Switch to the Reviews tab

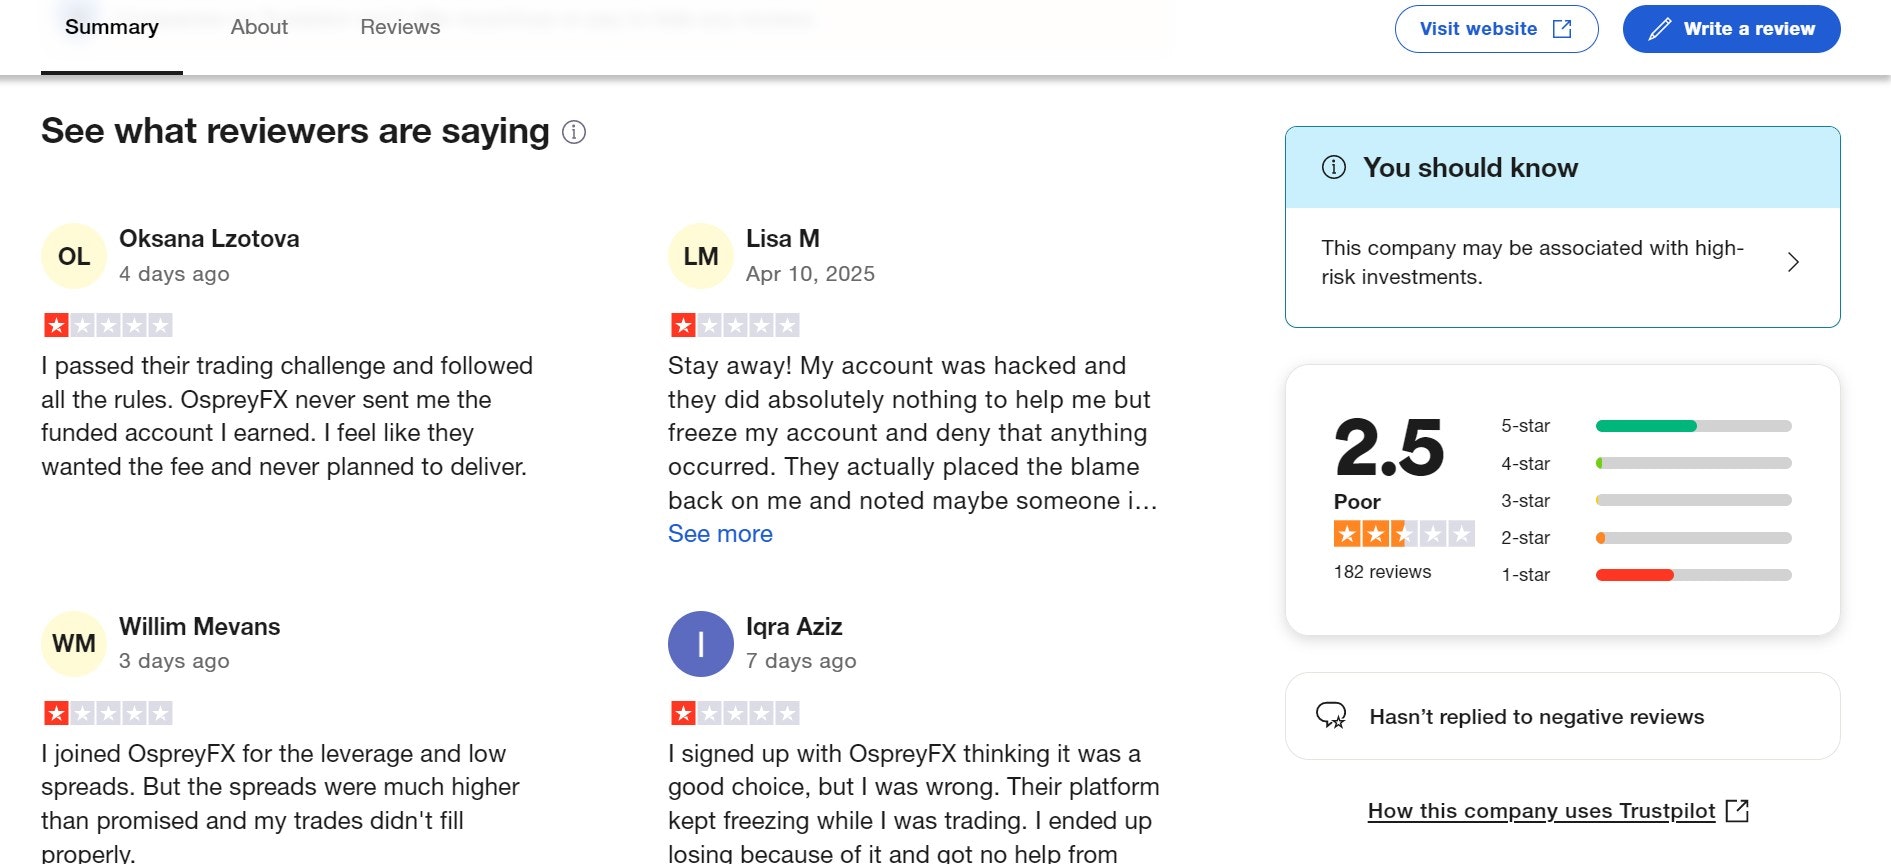point(400,27)
